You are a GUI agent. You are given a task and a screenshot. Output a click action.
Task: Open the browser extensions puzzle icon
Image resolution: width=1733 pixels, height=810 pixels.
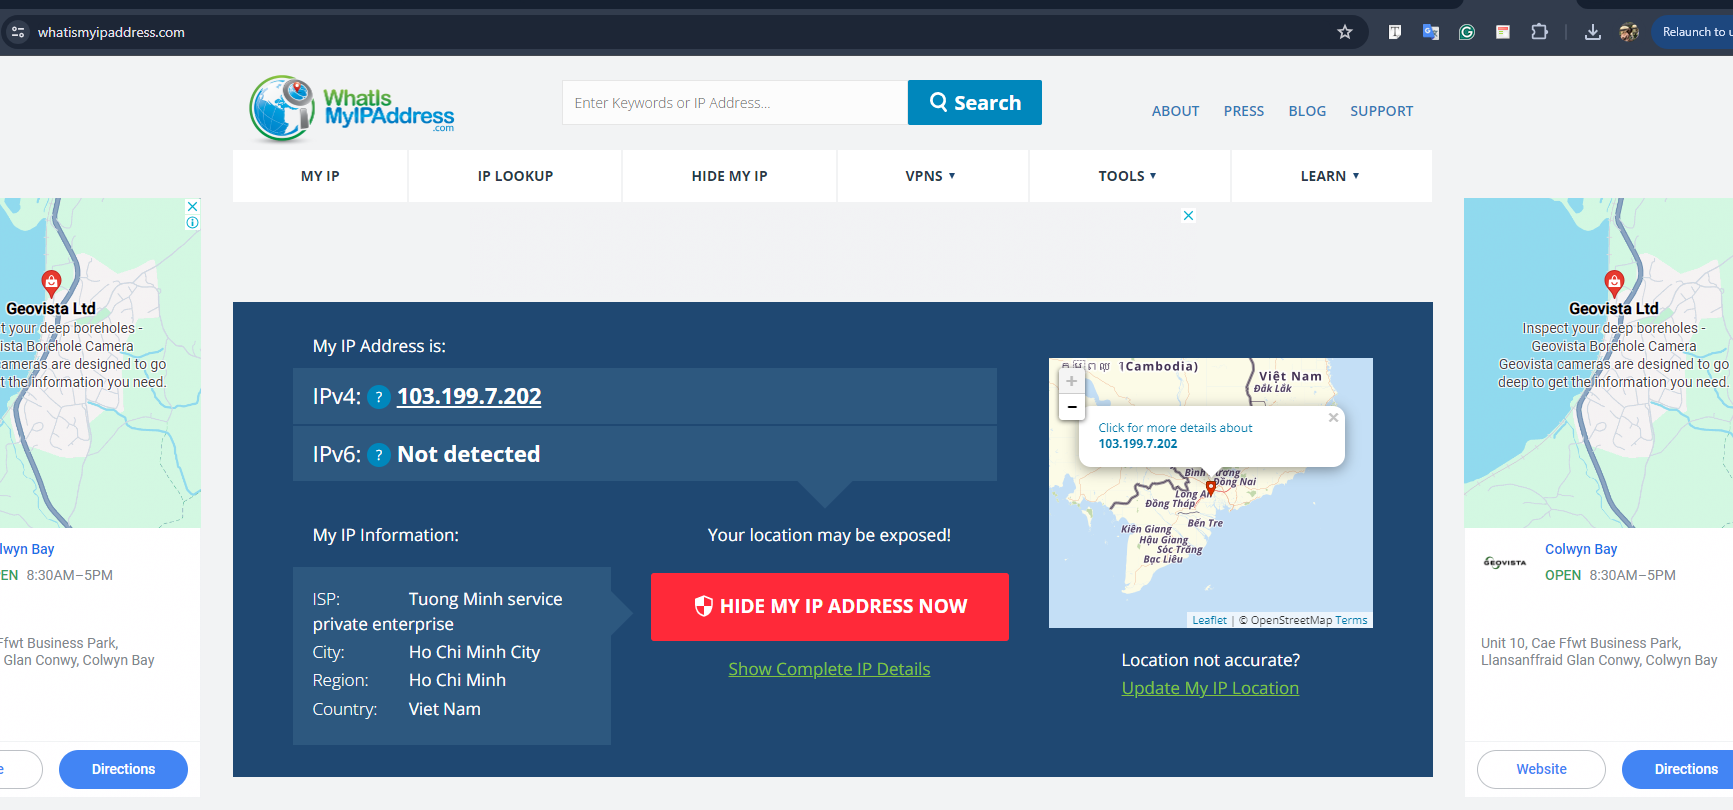[x=1540, y=32]
